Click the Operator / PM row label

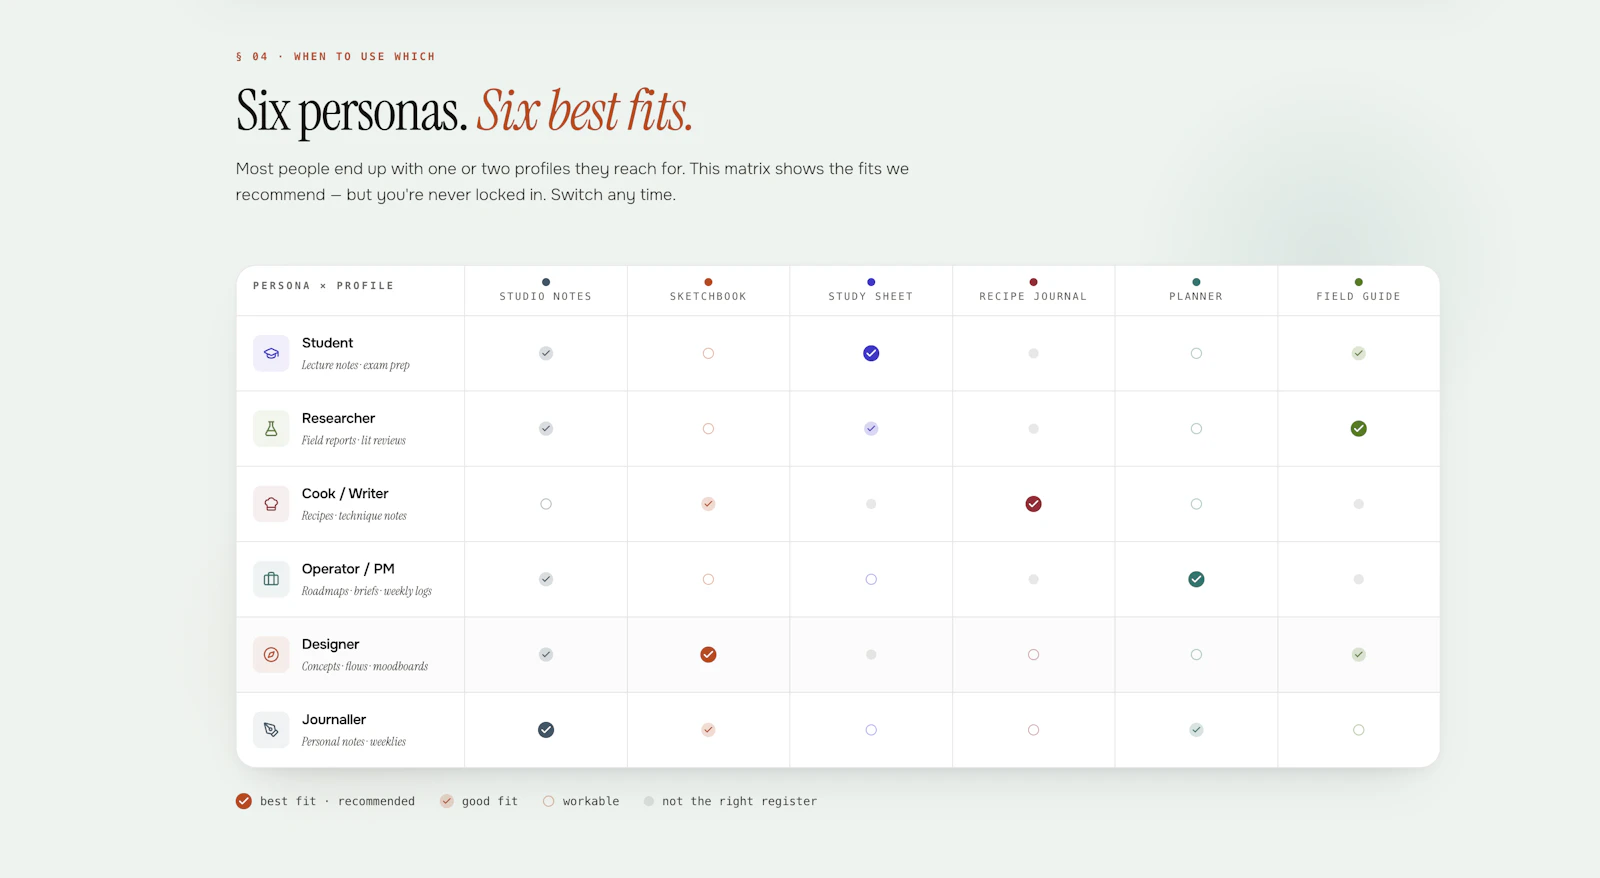(x=348, y=569)
